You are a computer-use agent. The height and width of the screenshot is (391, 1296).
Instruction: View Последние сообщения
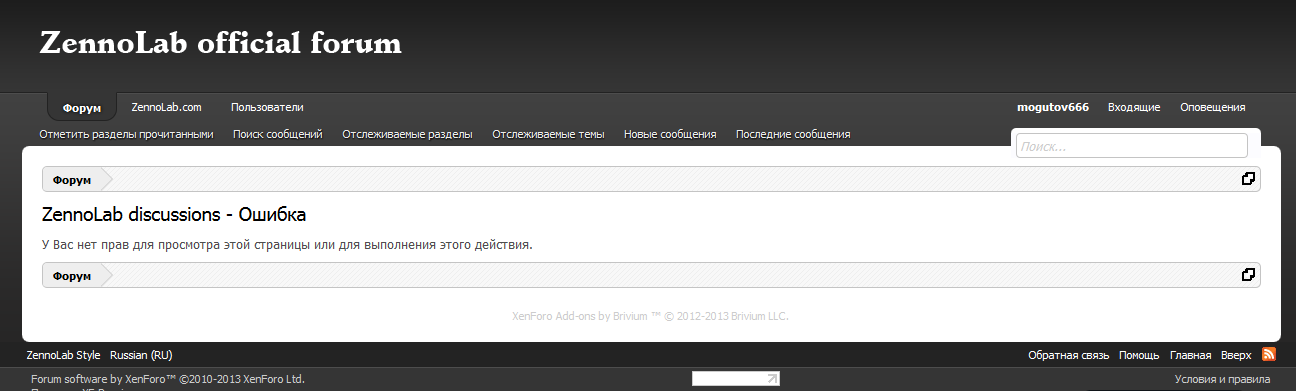793,134
